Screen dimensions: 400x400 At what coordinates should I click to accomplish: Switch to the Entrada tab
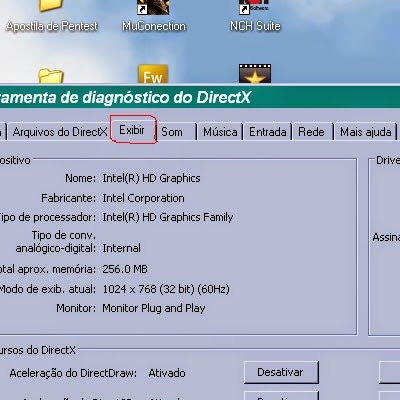point(268,132)
